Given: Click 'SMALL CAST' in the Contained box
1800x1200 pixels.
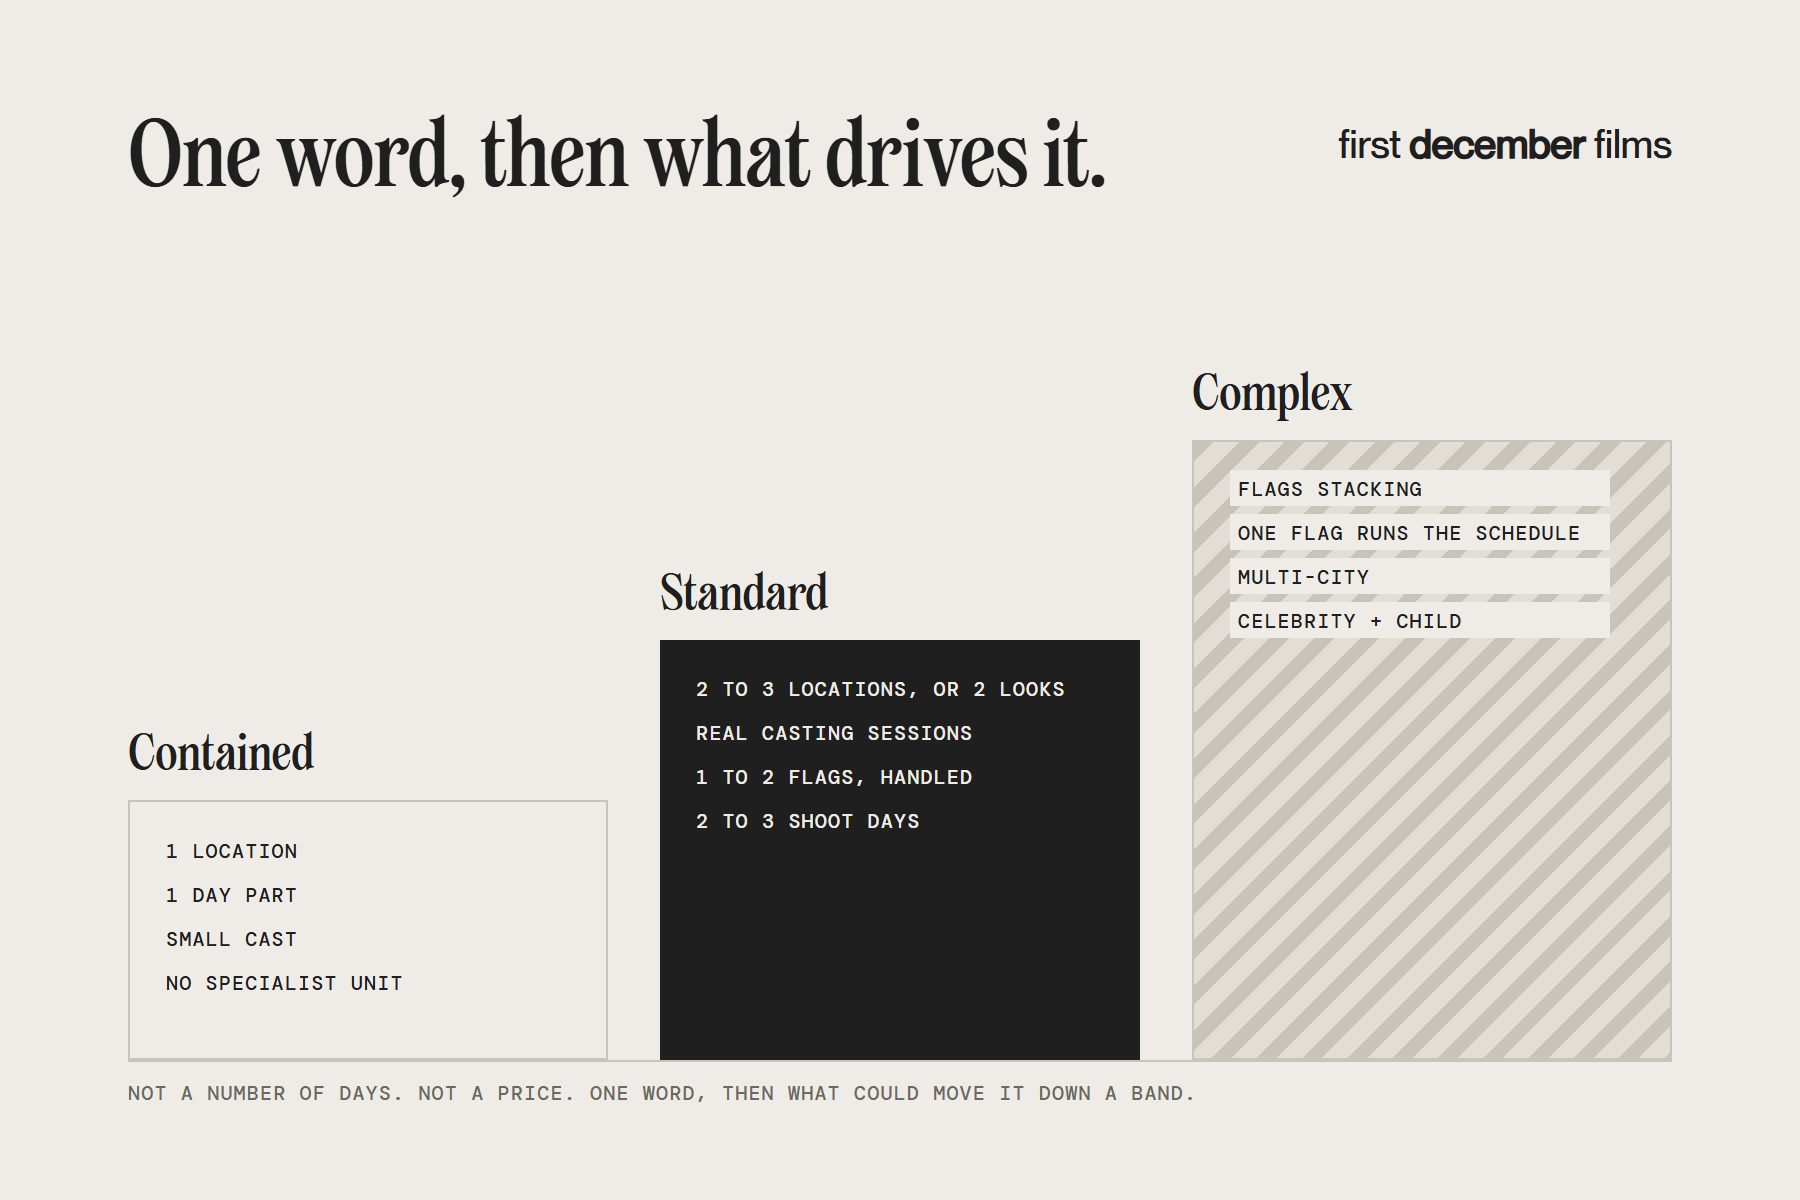Looking at the screenshot, I should [232, 939].
